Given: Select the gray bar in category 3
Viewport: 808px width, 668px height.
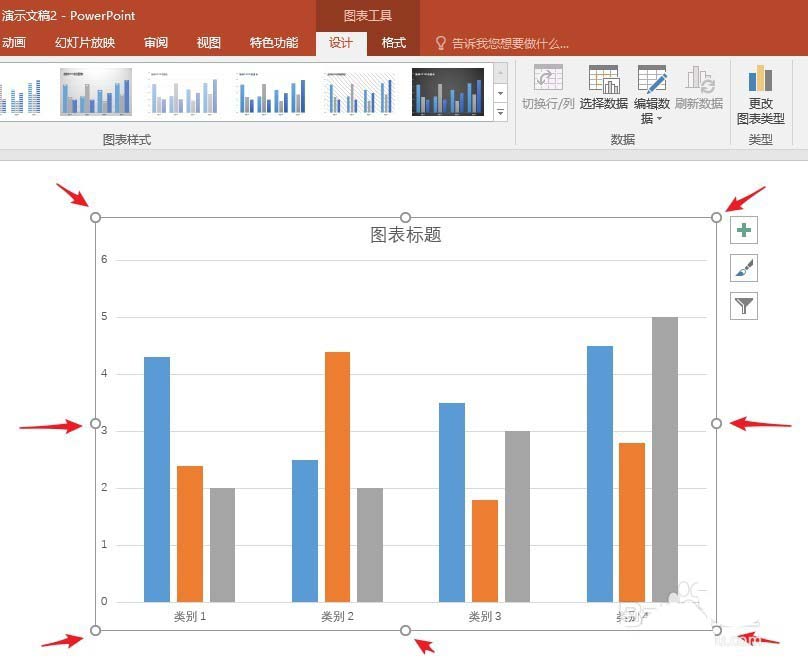Looking at the screenshot, I should pos(517,516).
